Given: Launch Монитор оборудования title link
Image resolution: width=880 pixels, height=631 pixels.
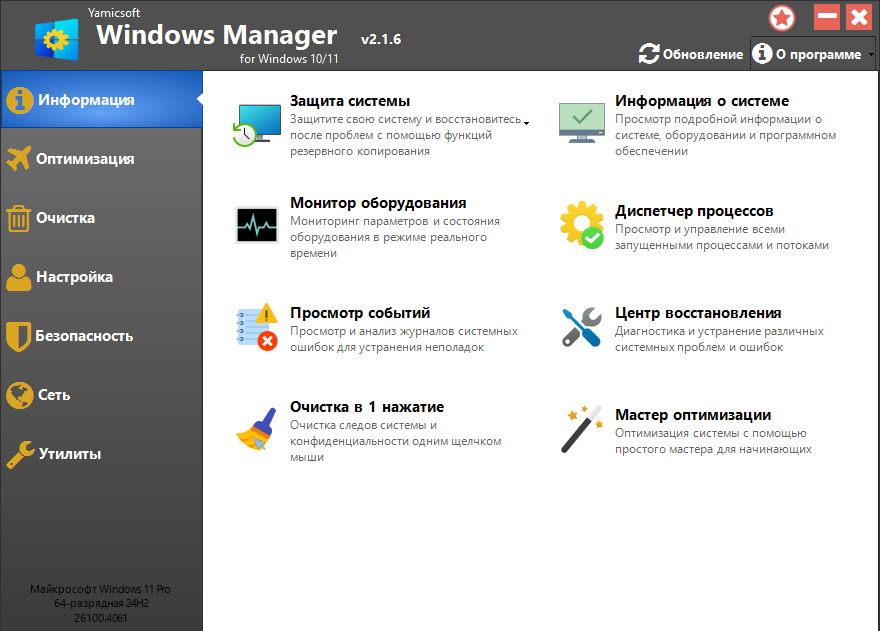Looking at the screenshot, I should coord(378,203).
